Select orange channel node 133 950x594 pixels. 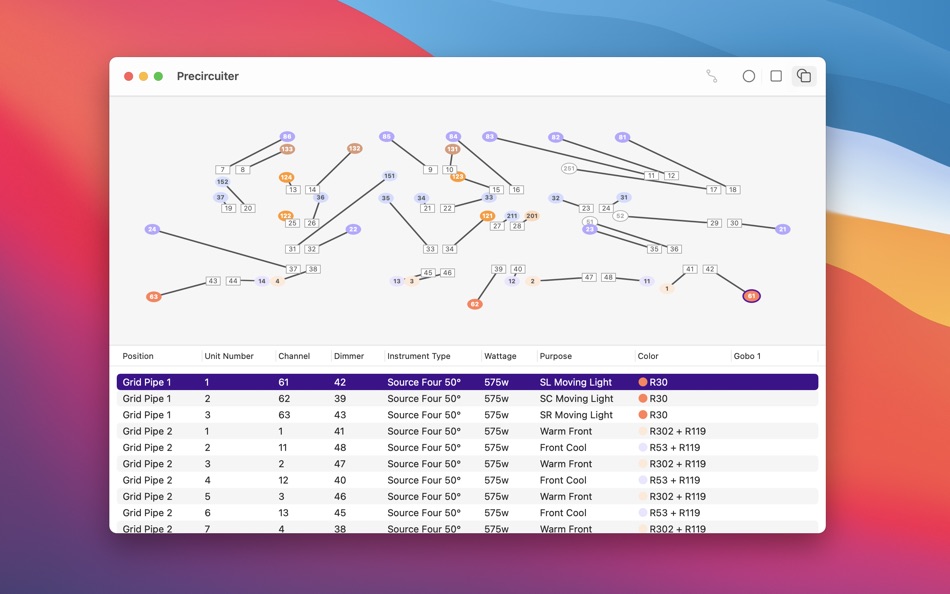coord(287,149)
